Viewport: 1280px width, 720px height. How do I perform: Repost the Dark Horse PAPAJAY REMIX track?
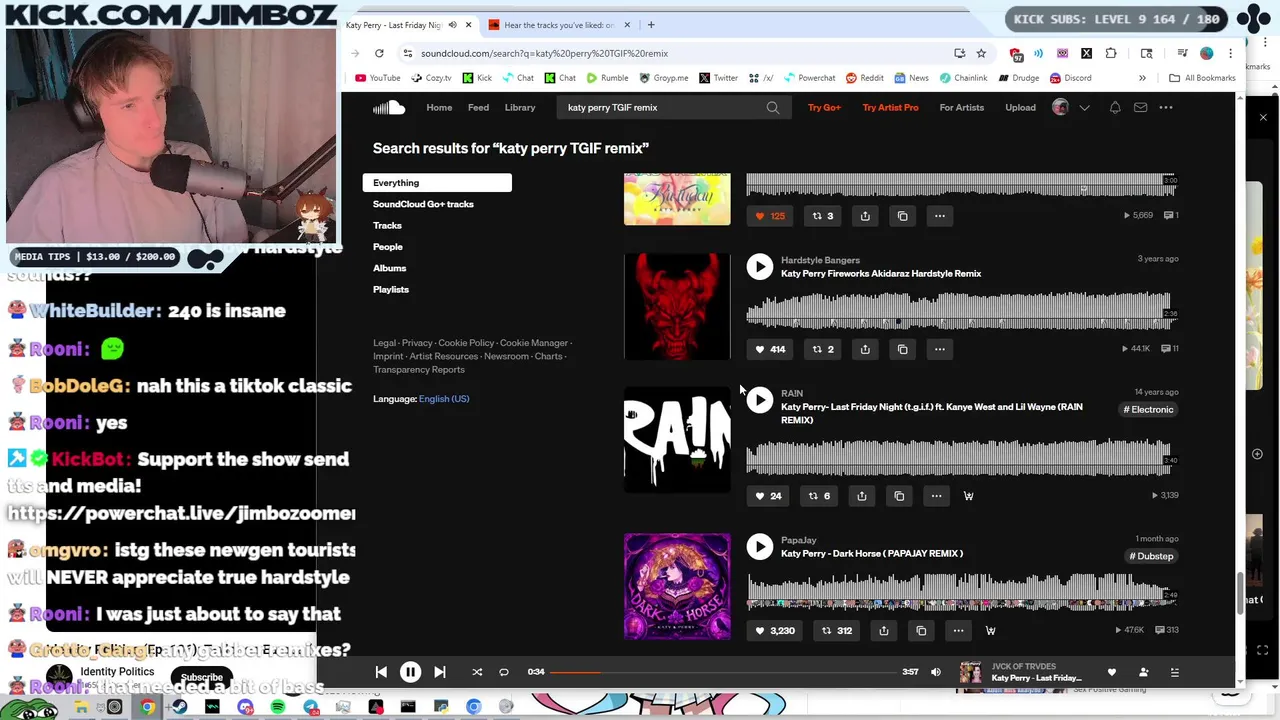coord(837,630)
